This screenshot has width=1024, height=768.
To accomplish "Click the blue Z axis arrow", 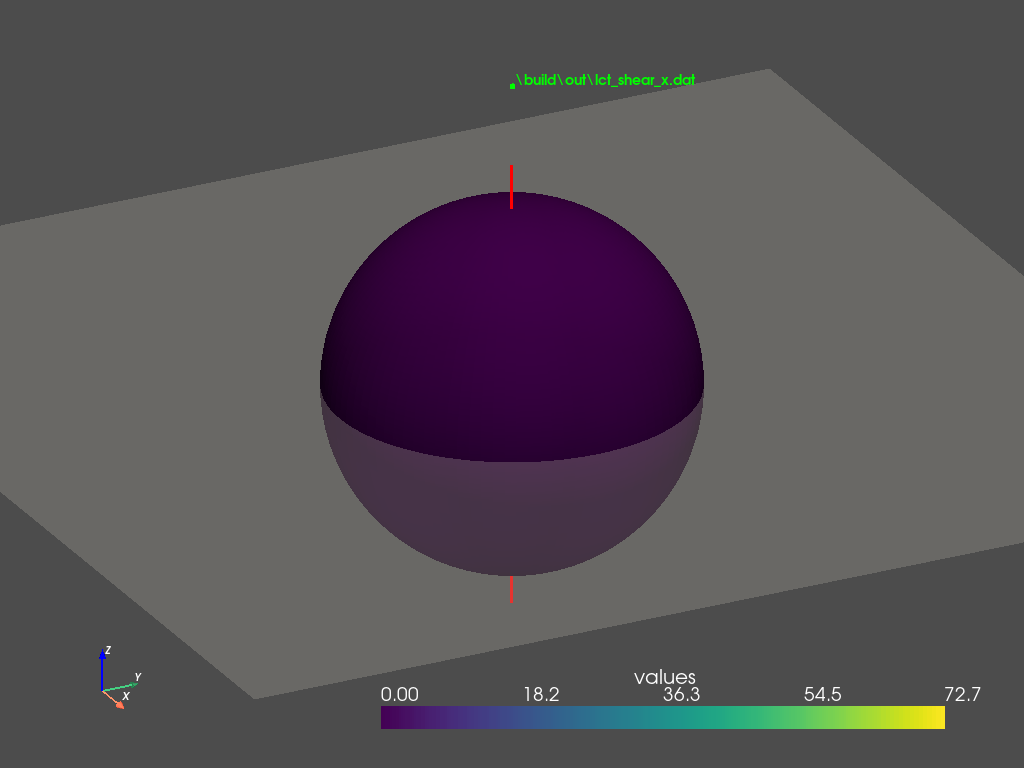I will pos(103,666).
